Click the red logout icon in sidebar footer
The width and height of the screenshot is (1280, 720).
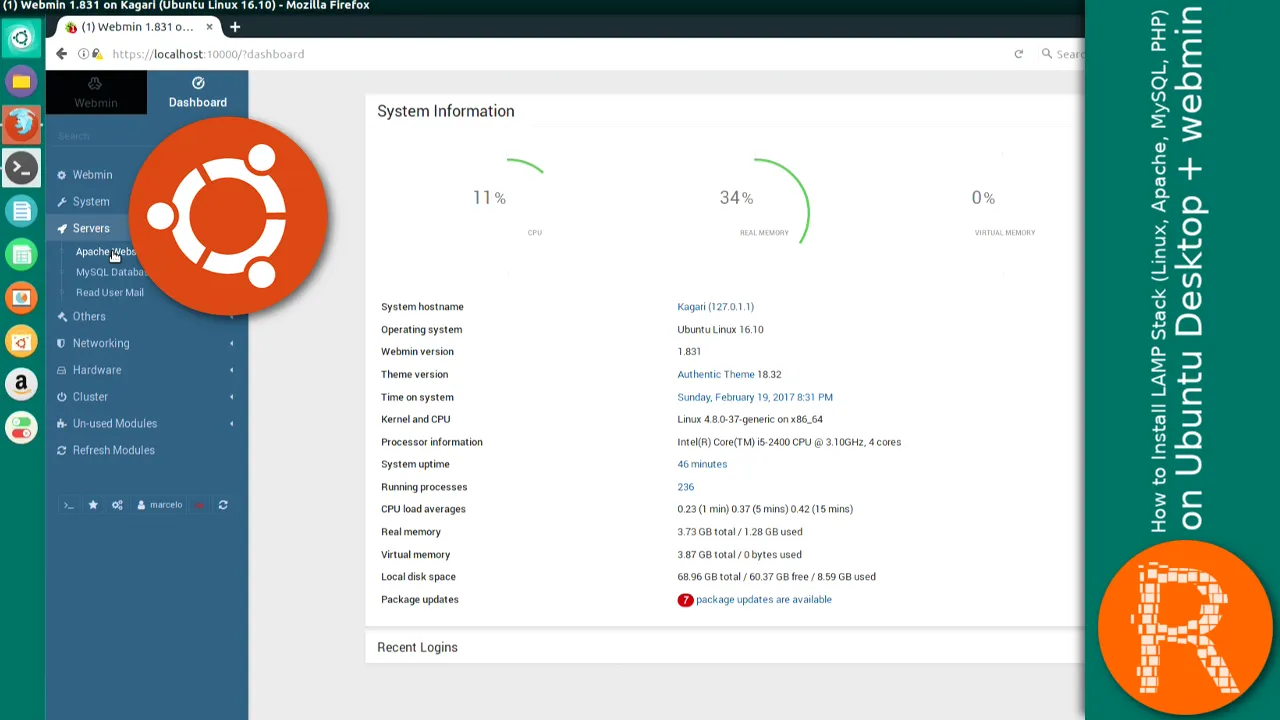click(x=199, y=505)
